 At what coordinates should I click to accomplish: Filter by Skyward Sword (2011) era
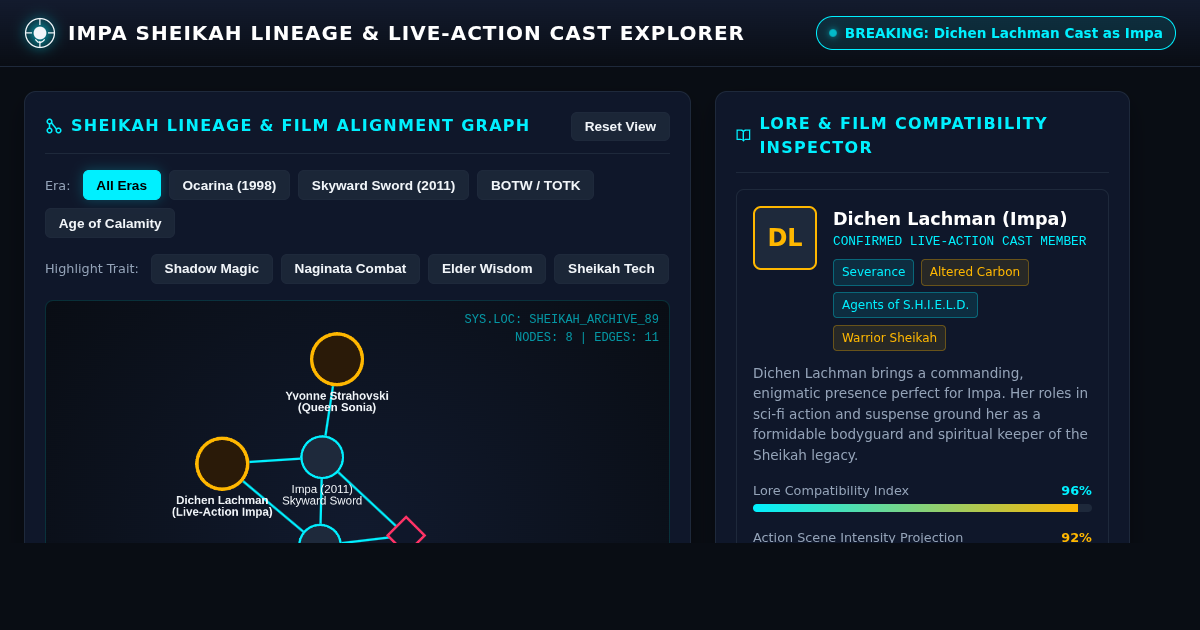click(383, 185)
